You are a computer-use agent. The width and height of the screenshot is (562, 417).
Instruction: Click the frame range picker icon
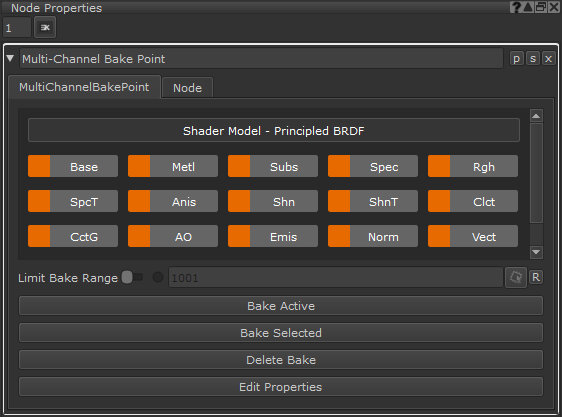click(x=515, y=277)
